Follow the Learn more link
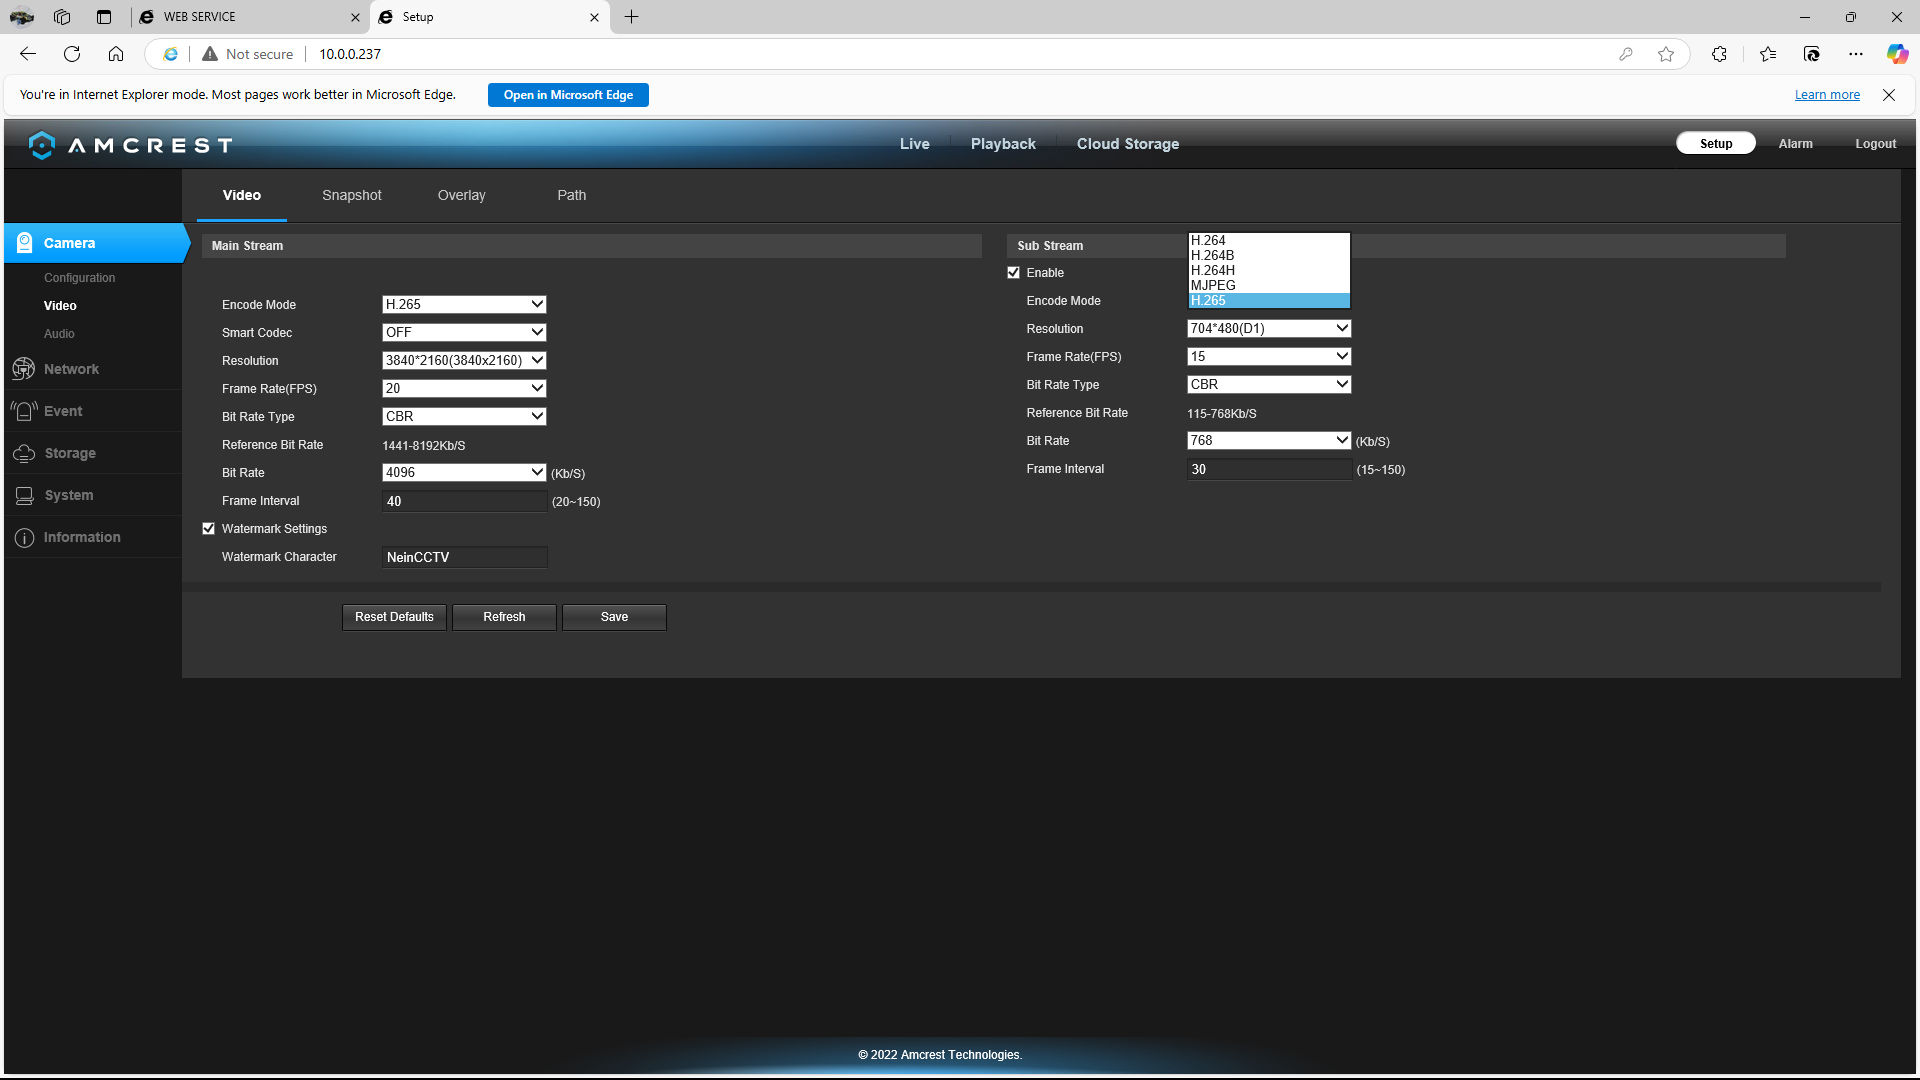This screenshot has width=1920, height=1080. [1827, 95]
